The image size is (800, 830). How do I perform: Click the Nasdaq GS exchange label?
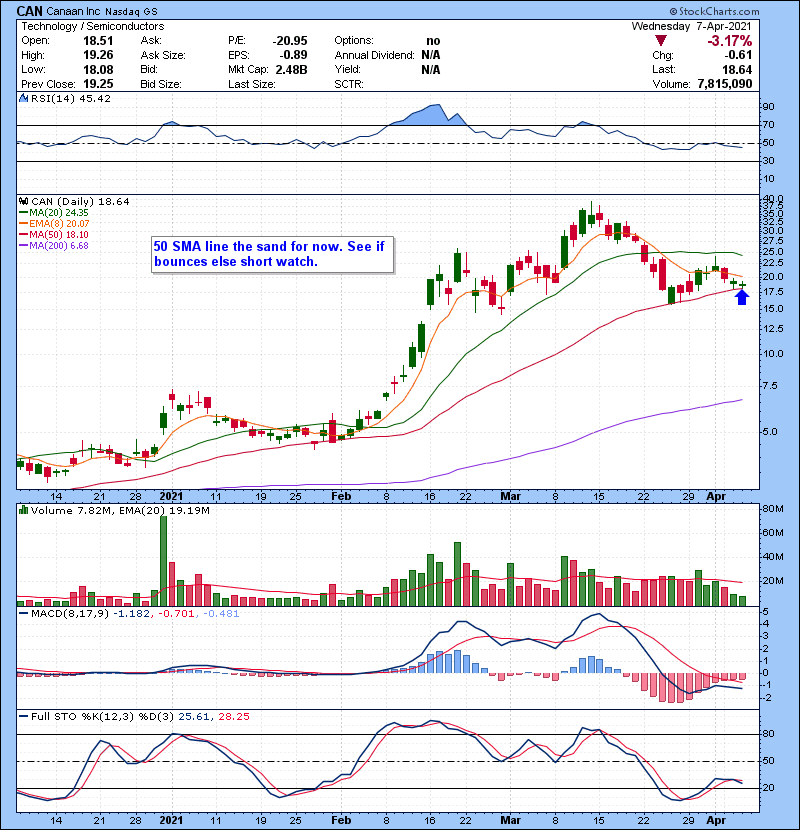(x=131, y=12)
